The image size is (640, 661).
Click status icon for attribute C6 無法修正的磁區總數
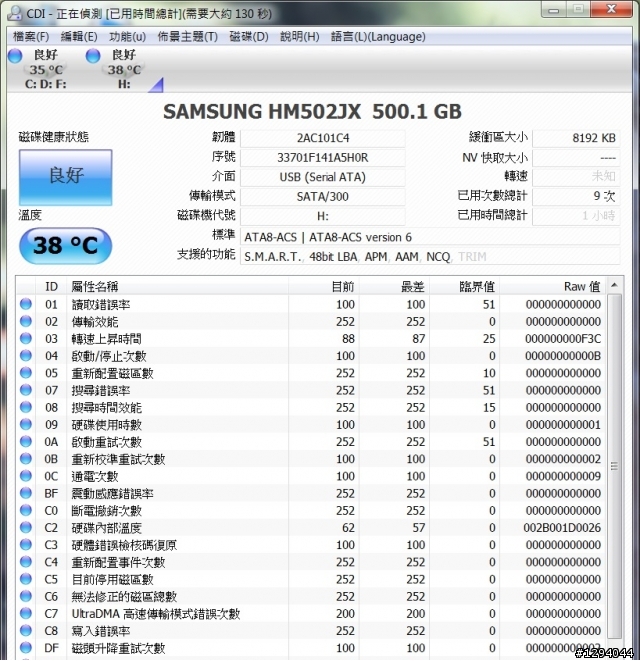pyautogui.click(x=26, y=596)
